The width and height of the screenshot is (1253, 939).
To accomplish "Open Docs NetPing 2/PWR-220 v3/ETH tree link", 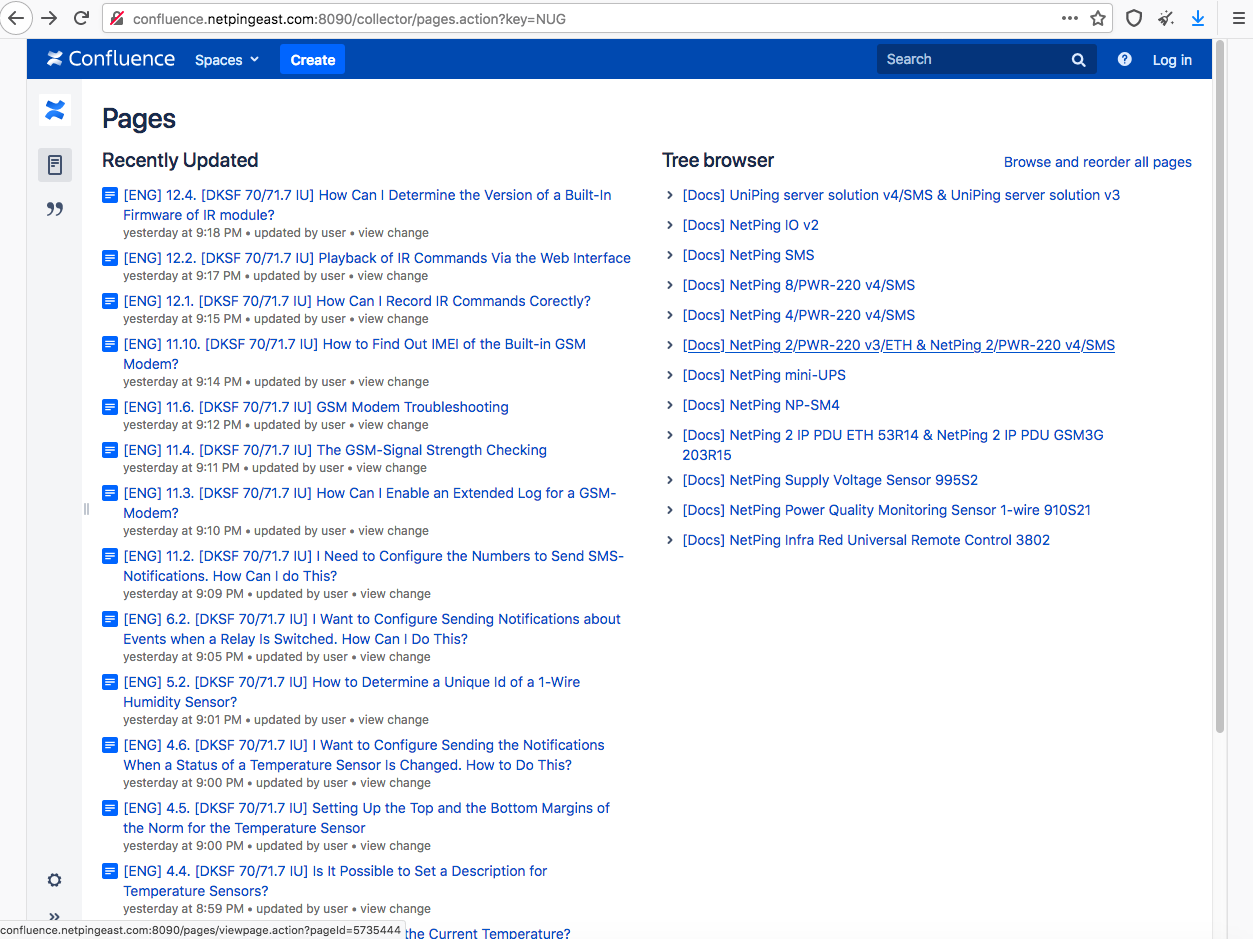I will (x=898, y=345).
